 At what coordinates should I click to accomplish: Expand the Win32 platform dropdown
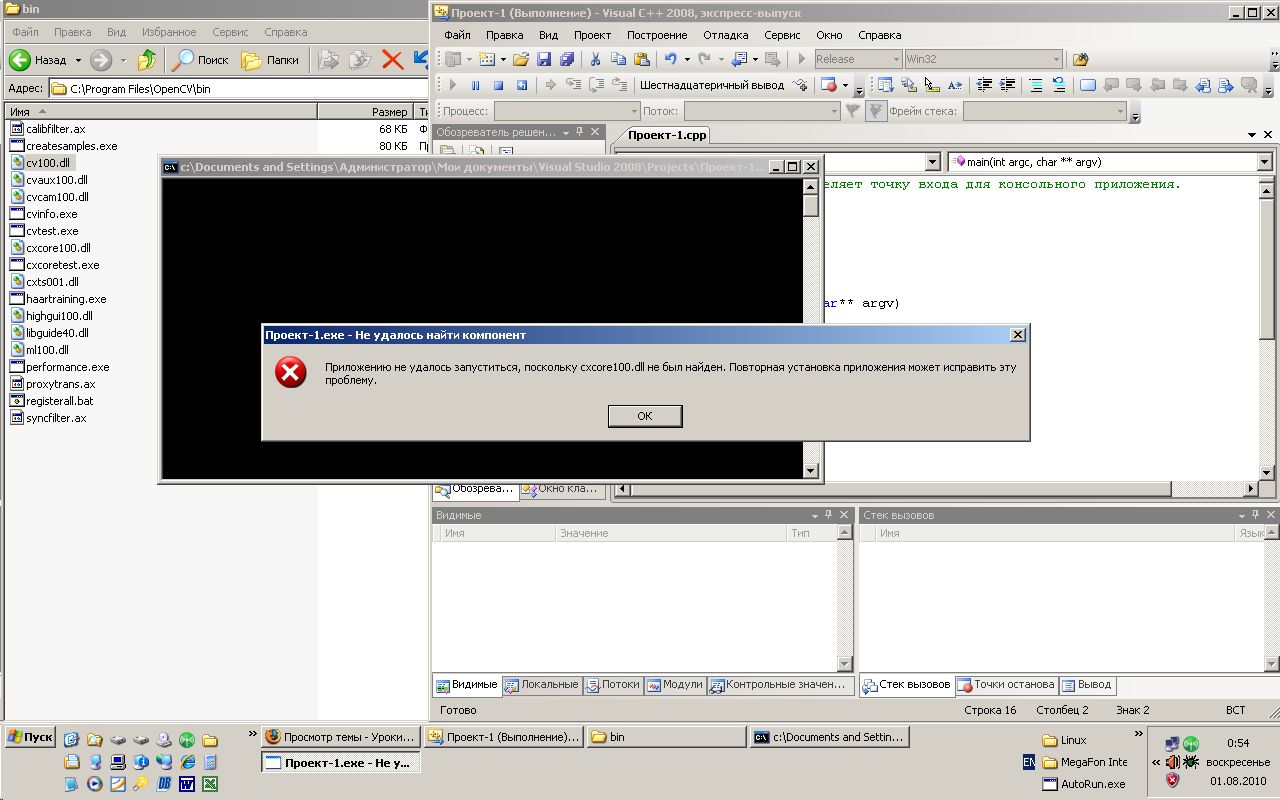[1055, 60]
